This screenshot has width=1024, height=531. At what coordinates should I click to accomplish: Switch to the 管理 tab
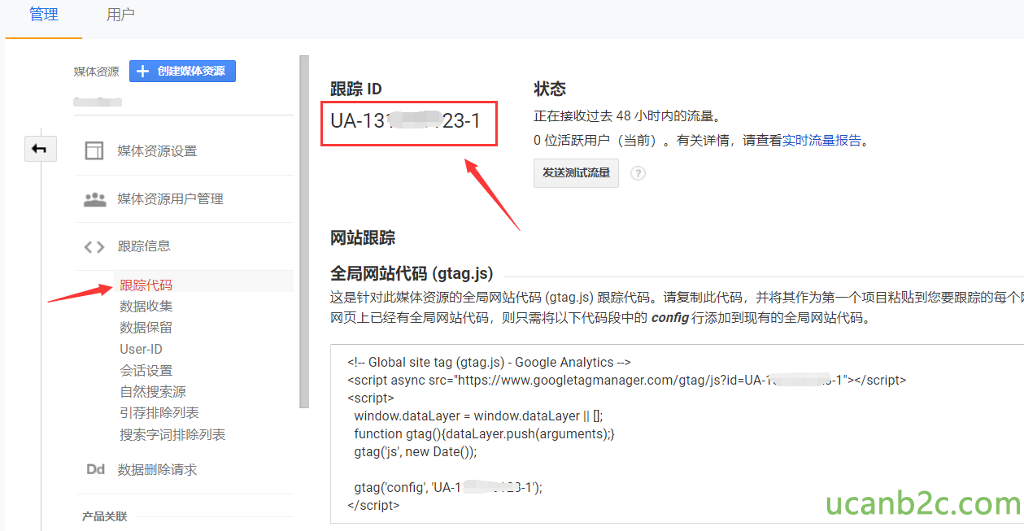(x=44, y=14)
